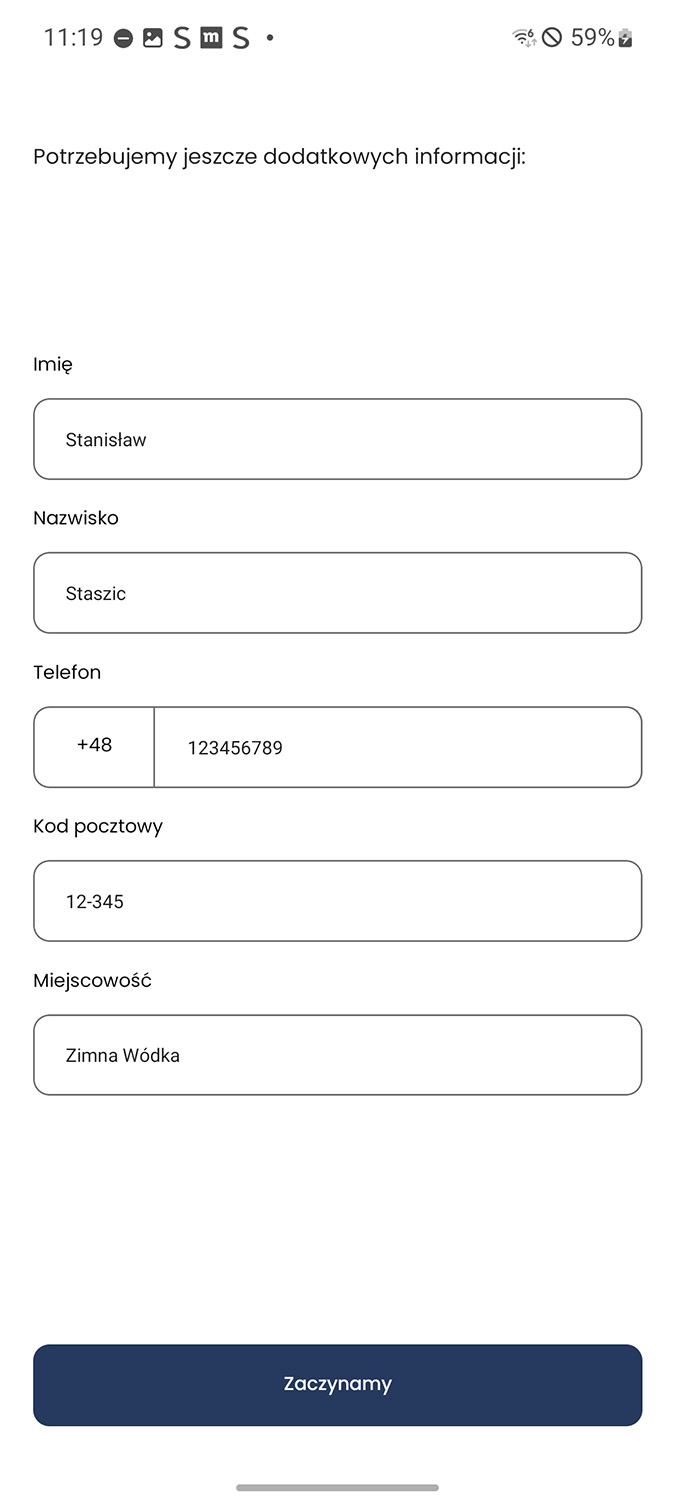675x1500 pixels.
Task: Tap the Telefon field label
Action: [x=67, y=672]
